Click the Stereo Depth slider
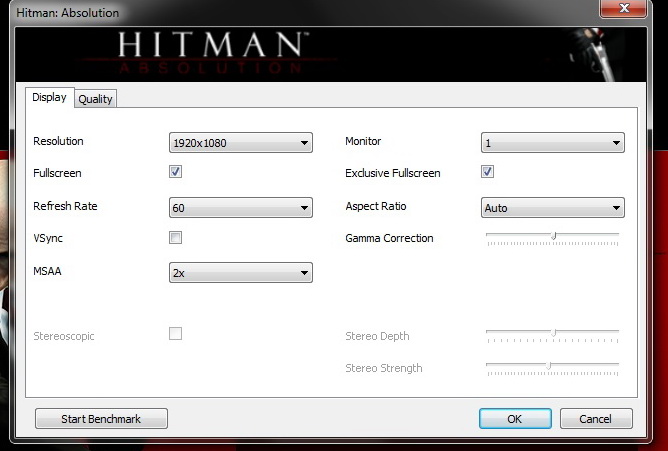Viewport: 668px width, 451px height. coord(553,336)
